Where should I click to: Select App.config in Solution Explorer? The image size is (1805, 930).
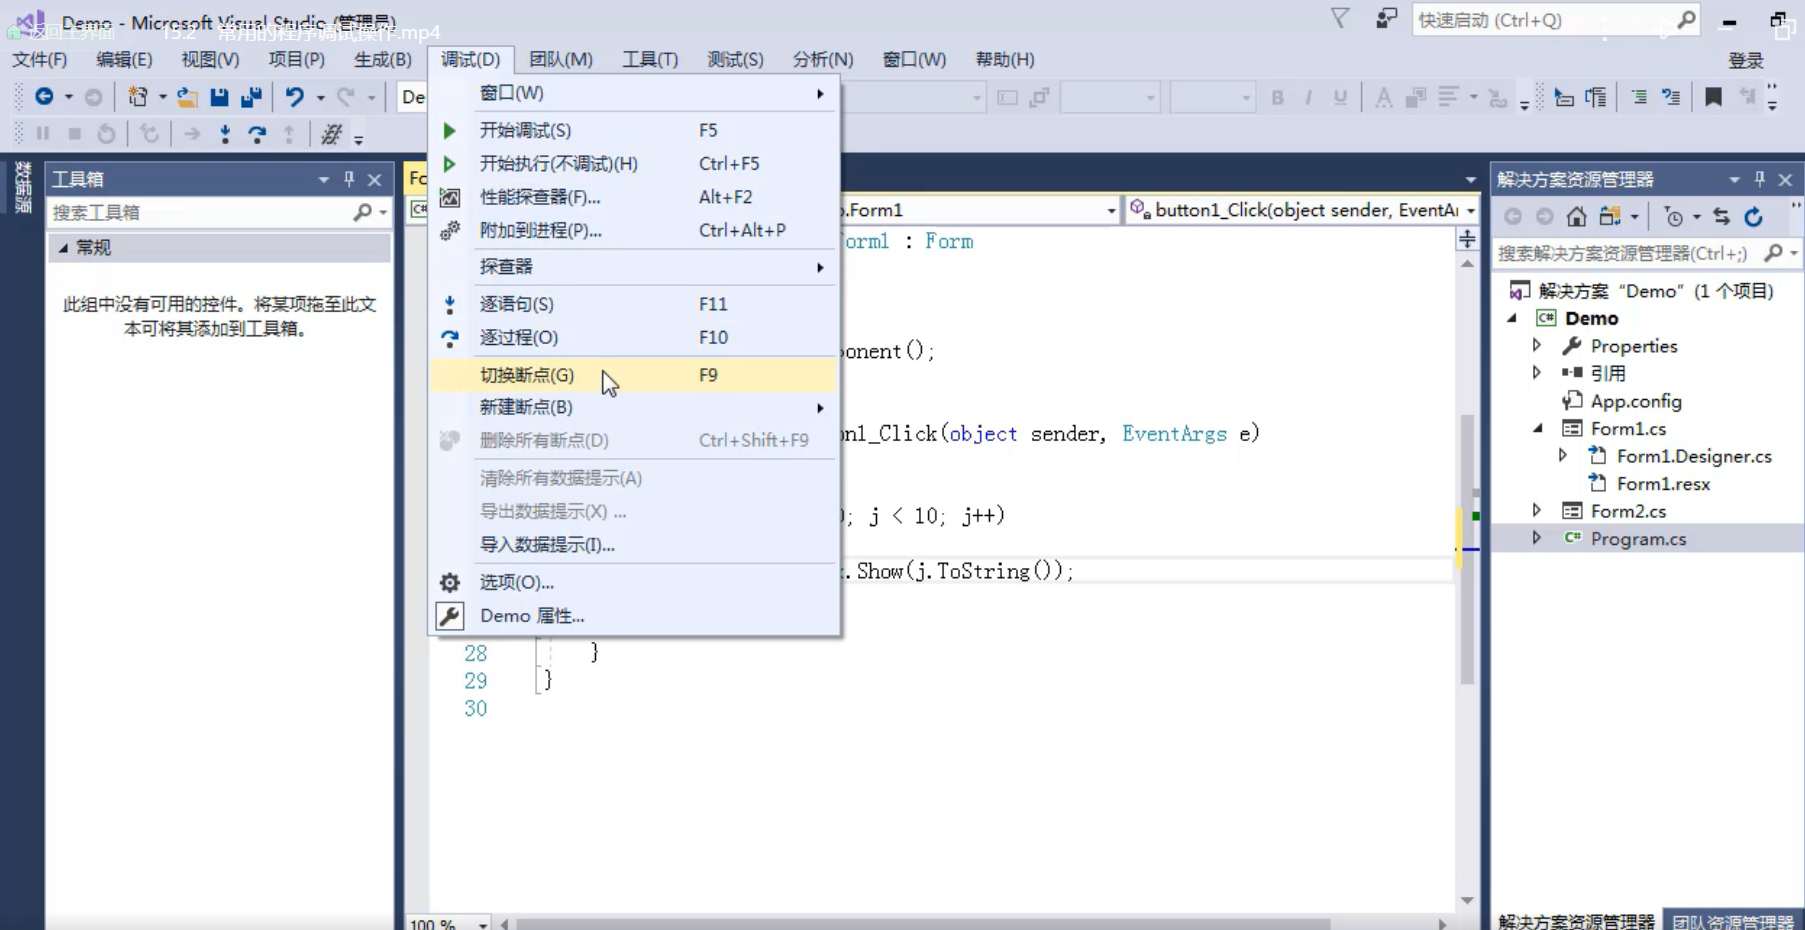pyautogui.click(x=1635, y=401)
